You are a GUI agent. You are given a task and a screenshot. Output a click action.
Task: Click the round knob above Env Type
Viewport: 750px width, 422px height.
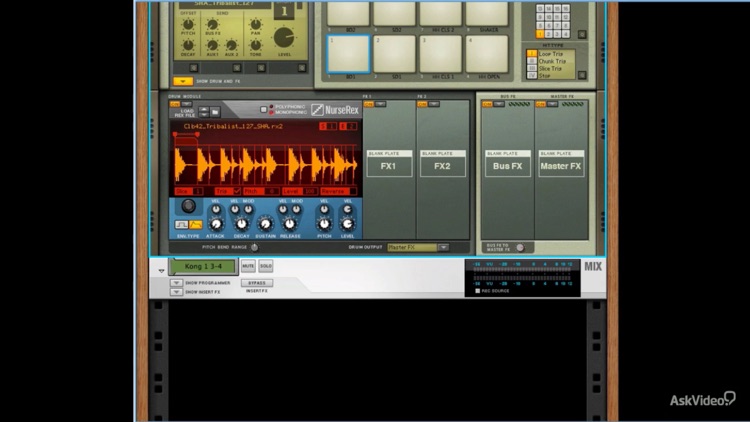(188, 206)
